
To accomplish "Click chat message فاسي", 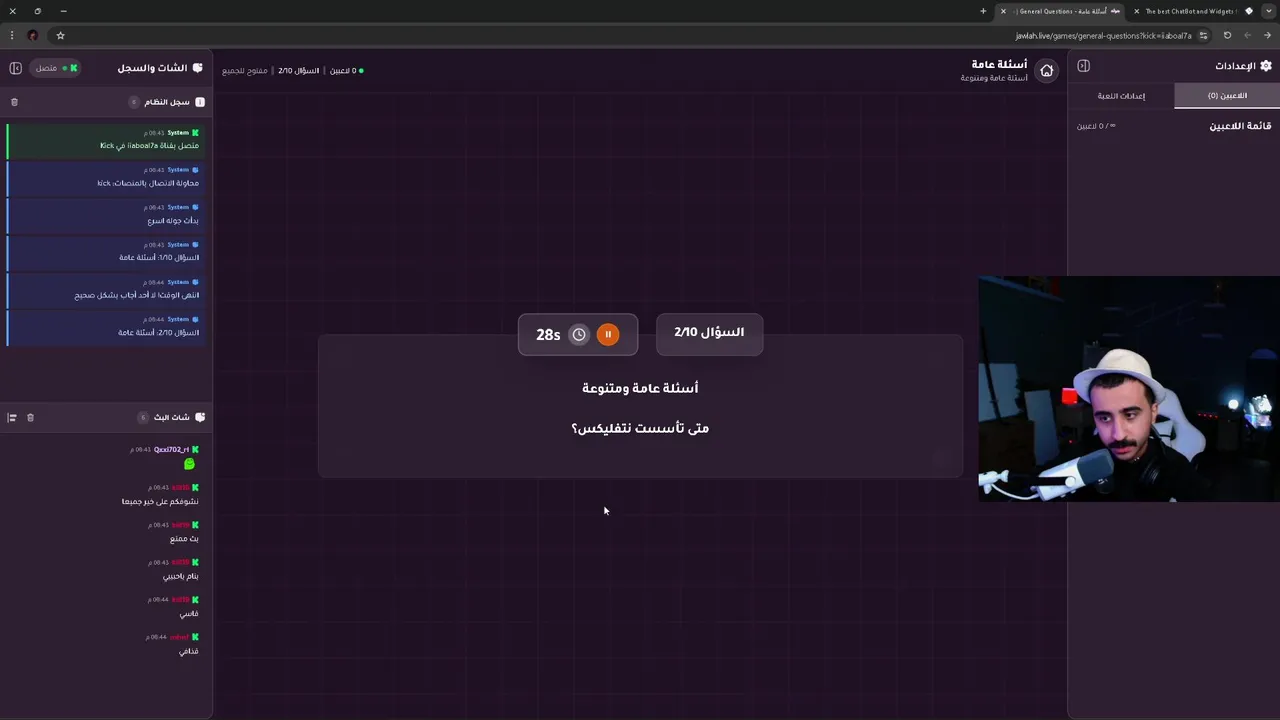I will (189, 613).
